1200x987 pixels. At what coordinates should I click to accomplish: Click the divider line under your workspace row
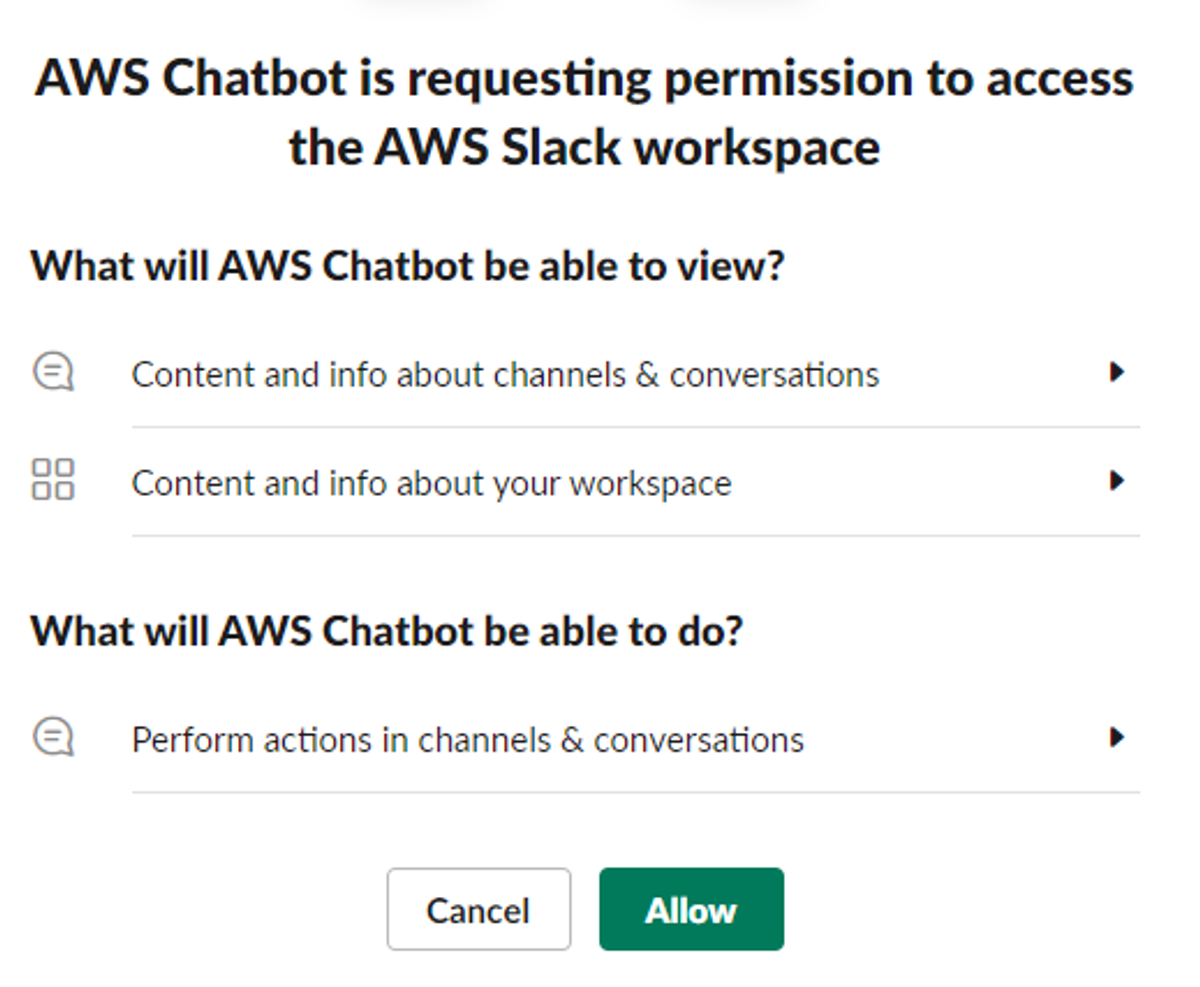point(636,535)
